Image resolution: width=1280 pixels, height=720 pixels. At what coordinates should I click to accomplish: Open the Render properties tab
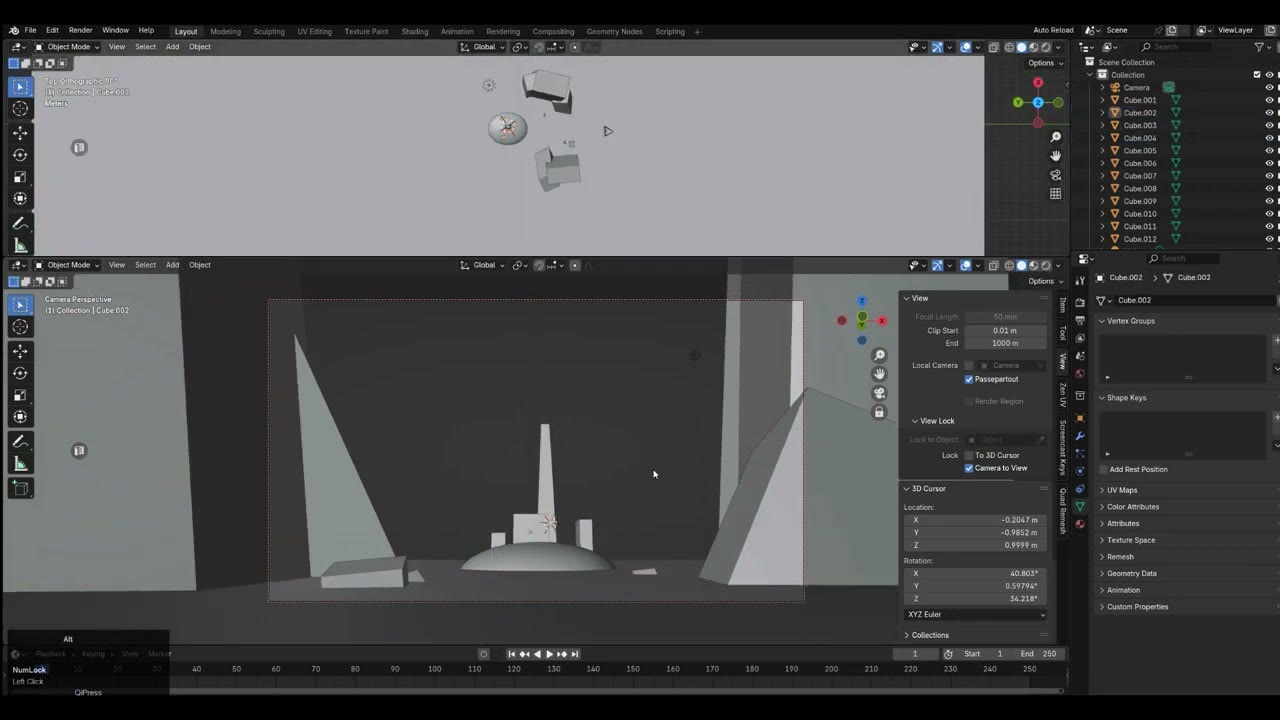tap(1080, 302)
